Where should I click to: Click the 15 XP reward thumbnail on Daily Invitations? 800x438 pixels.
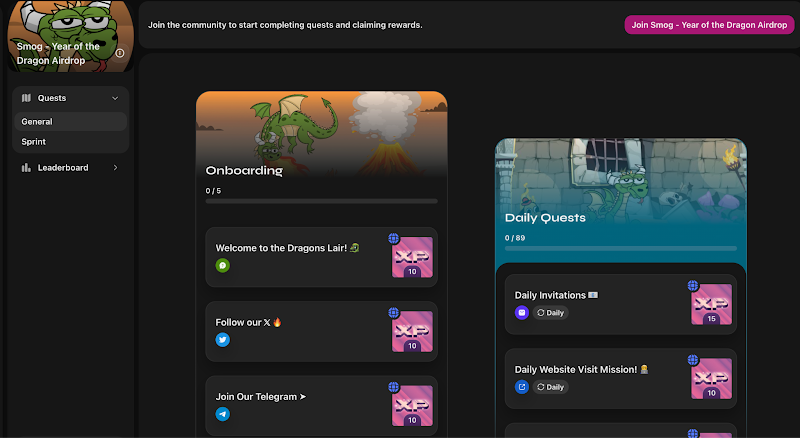[x=711, y=304]
